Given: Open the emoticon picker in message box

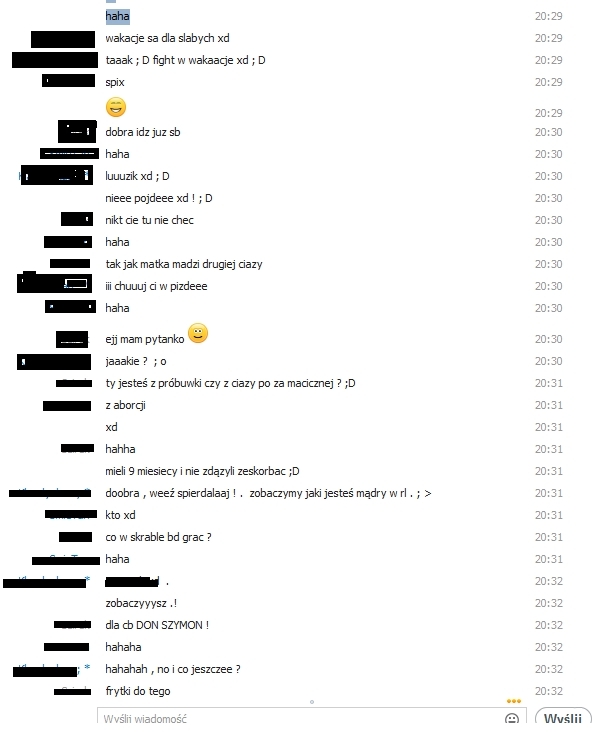Looking at the screenshot, I should point(512,719).
